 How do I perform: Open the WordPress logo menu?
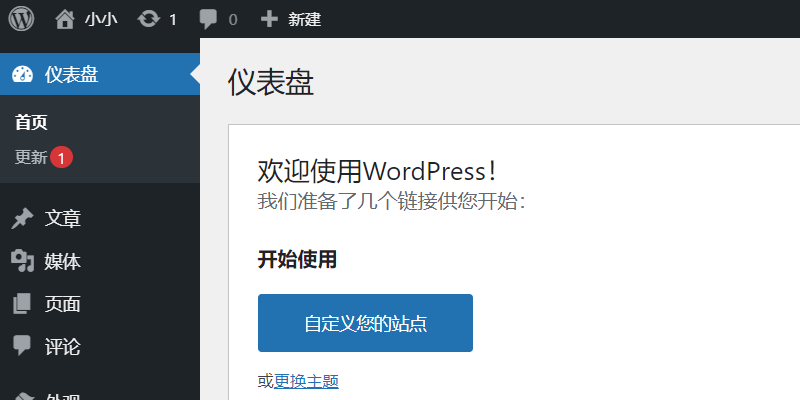(x=21, y=19)
